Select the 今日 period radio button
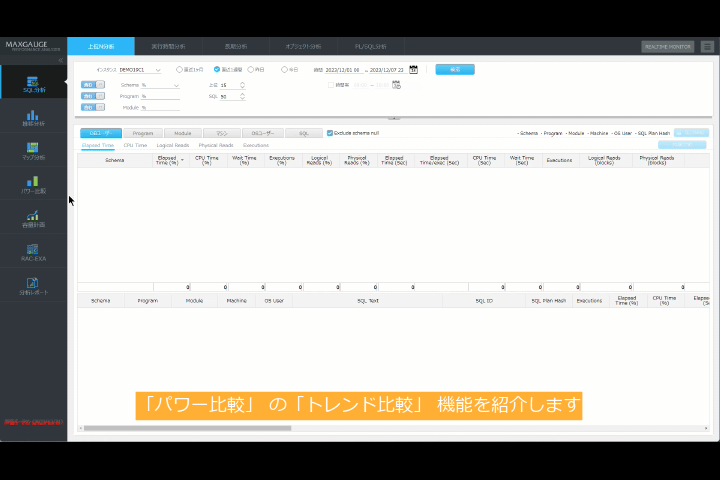This screenshot has width=720, height=480. pos(284,69)
